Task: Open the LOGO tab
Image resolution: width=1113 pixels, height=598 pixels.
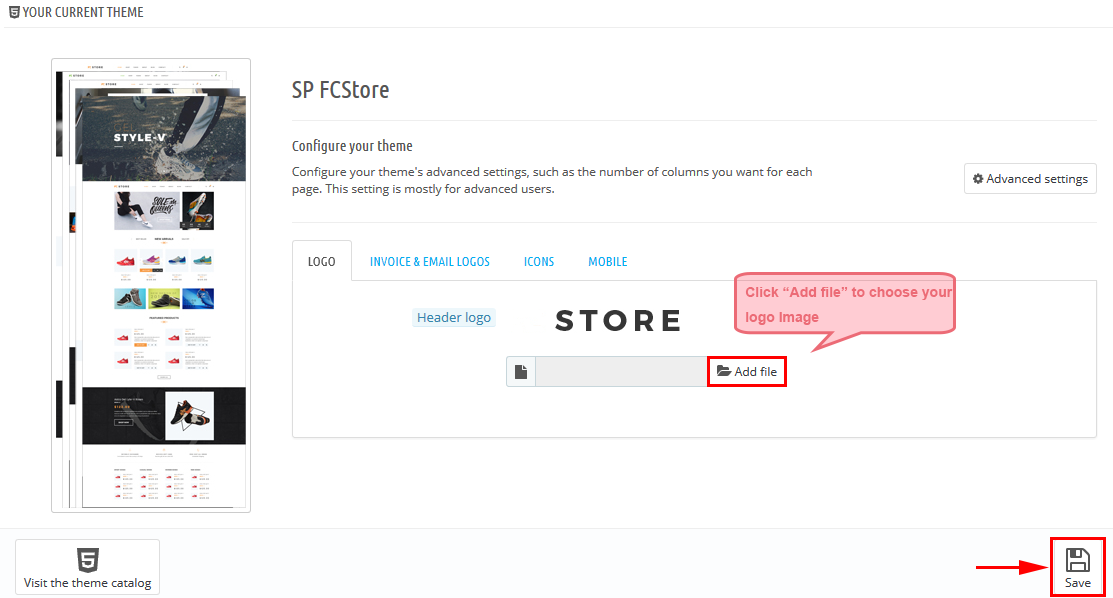Action: pyautogui.click(x=322, y=261)
